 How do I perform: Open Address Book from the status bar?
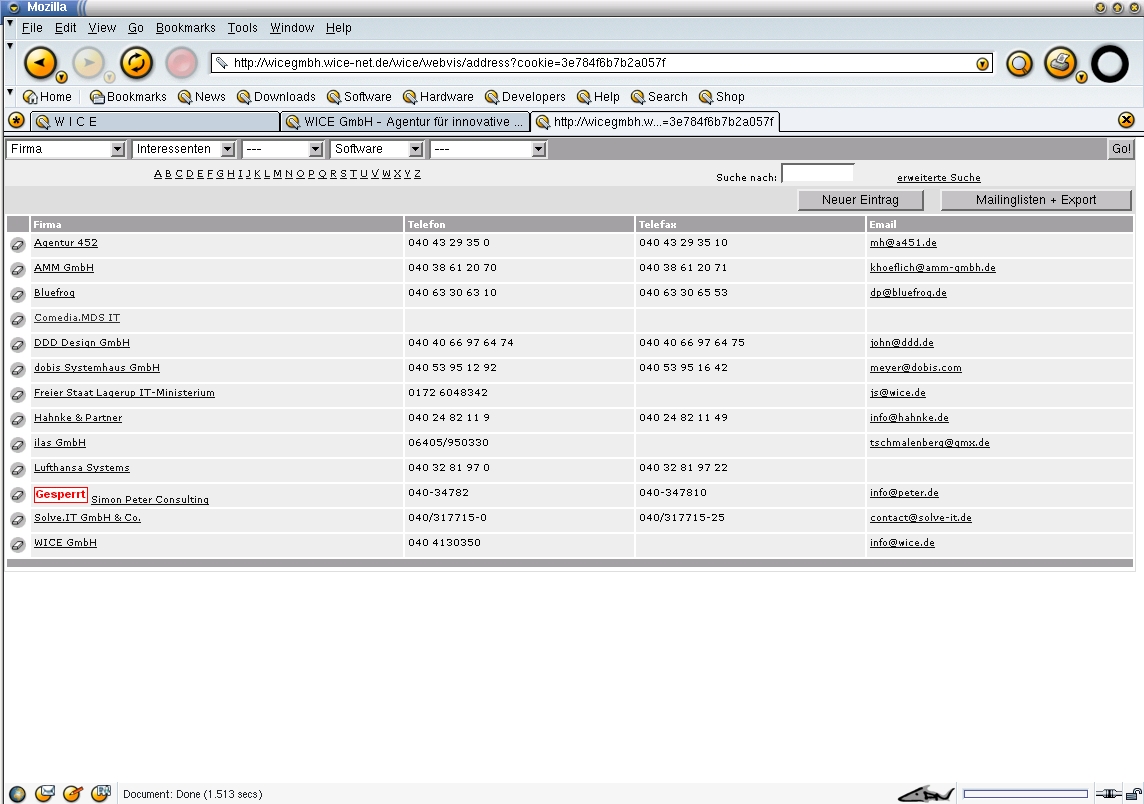click(x=101, y=794)
